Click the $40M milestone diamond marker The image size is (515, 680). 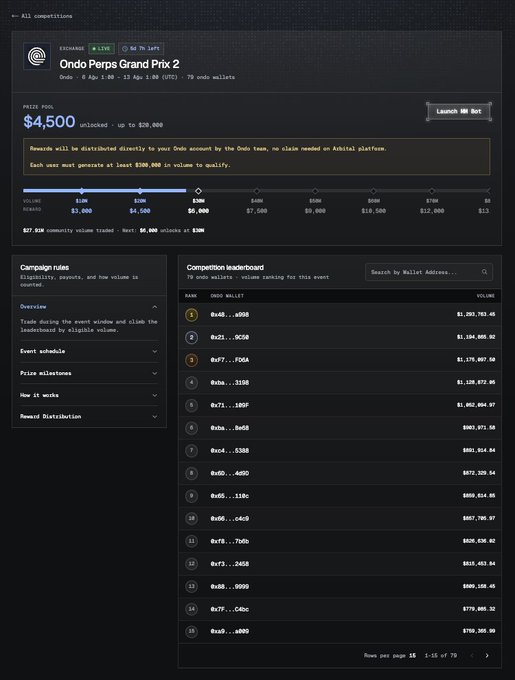click(257, 191)
